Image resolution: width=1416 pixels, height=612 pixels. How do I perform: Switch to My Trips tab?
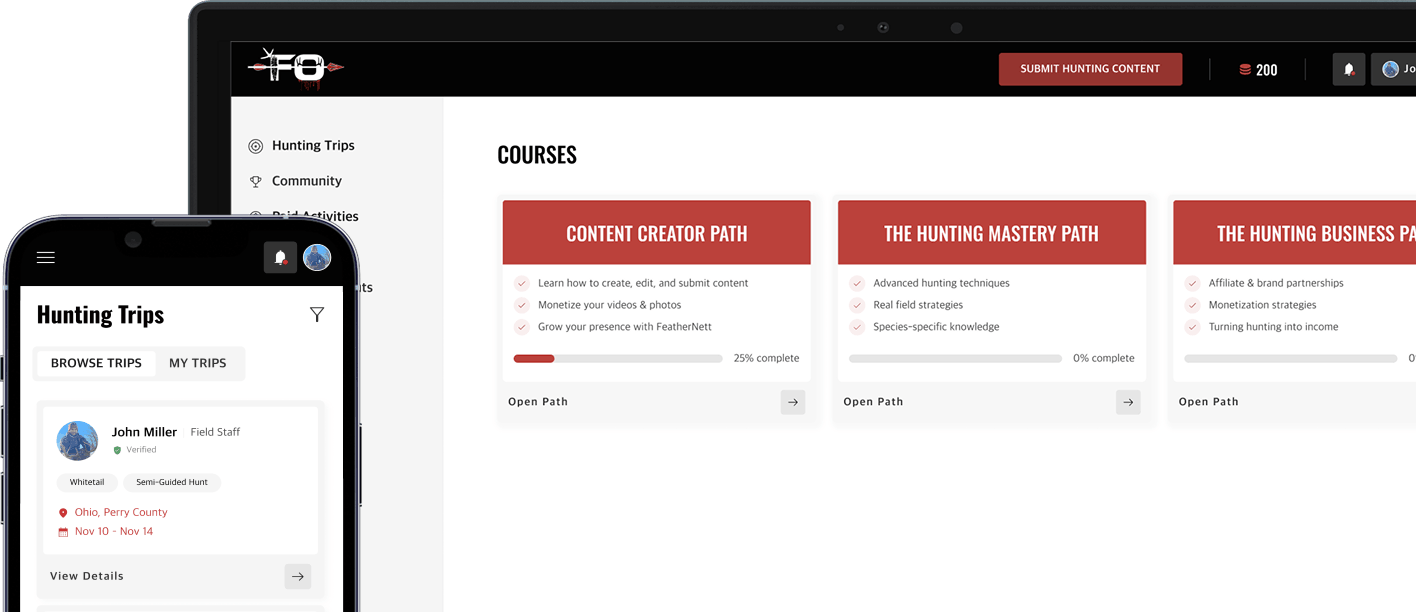(197, 363)
